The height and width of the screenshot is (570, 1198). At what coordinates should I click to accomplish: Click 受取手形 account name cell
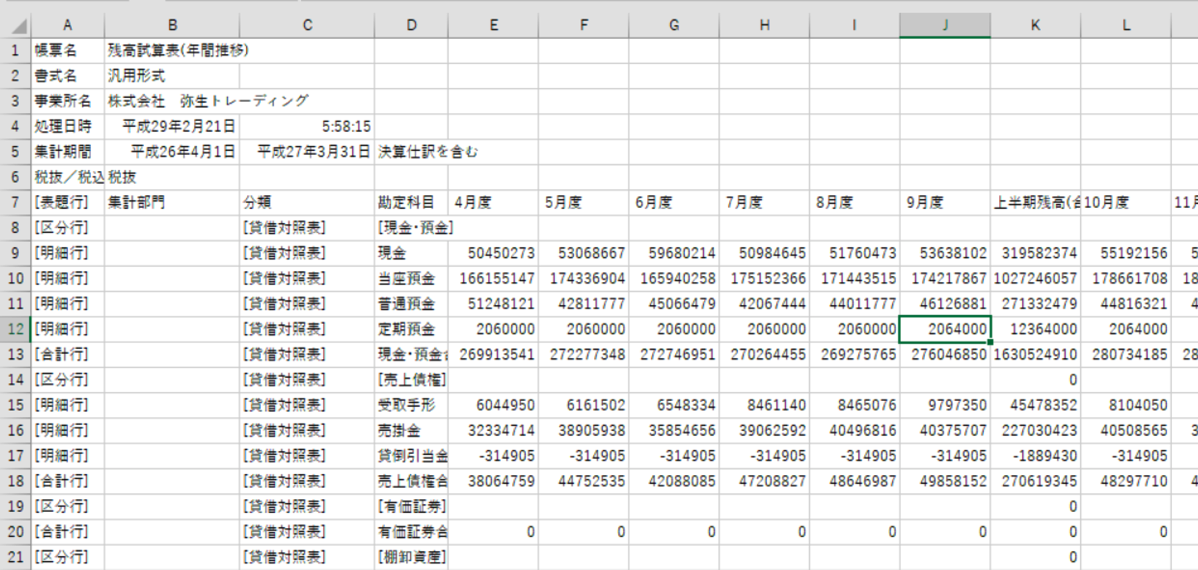pos(412,406)
